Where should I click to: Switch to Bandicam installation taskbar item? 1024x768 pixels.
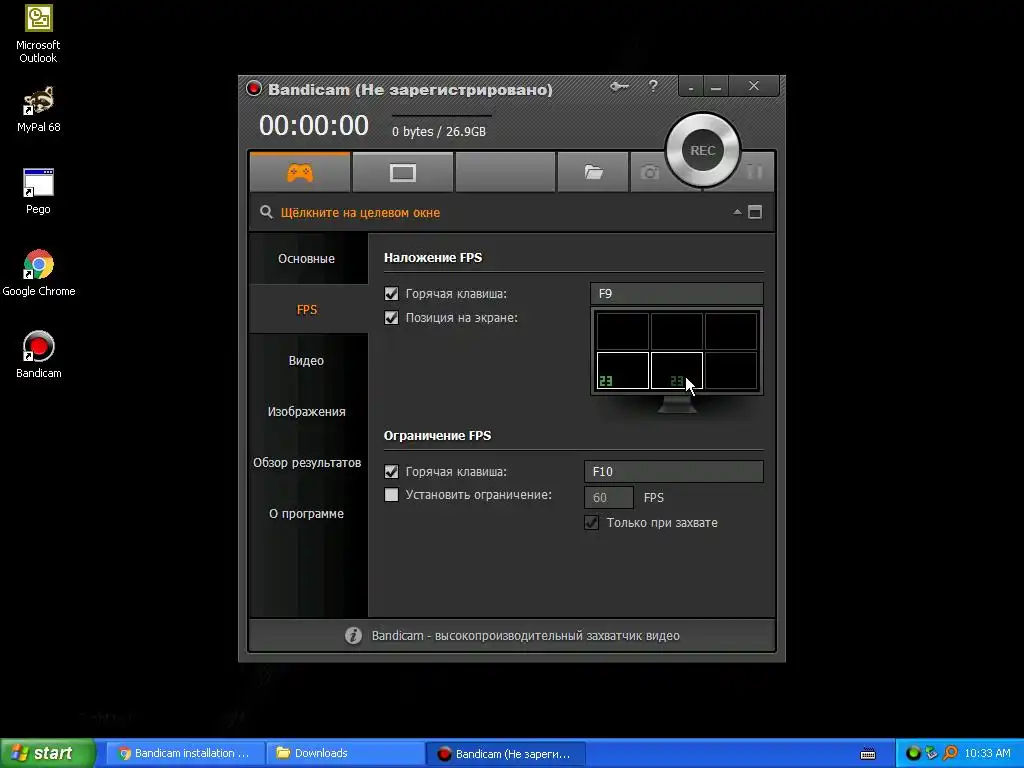pos(184,753)
